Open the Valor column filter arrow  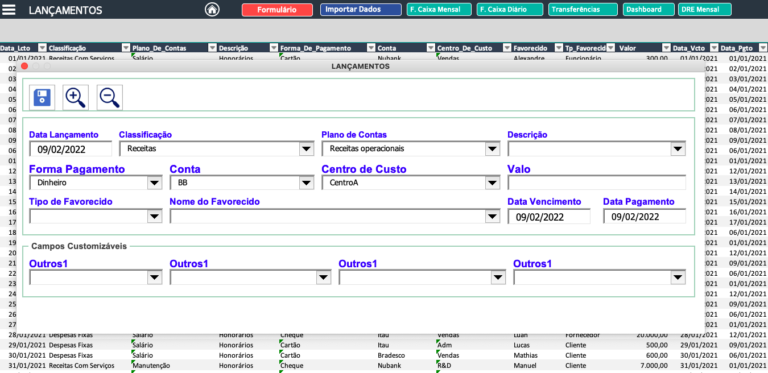pyautogui.click(x=666, y=47)
